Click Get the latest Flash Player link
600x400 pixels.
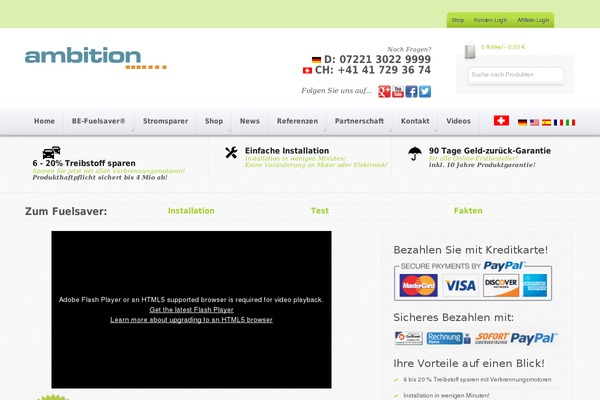tap(191, 310)
